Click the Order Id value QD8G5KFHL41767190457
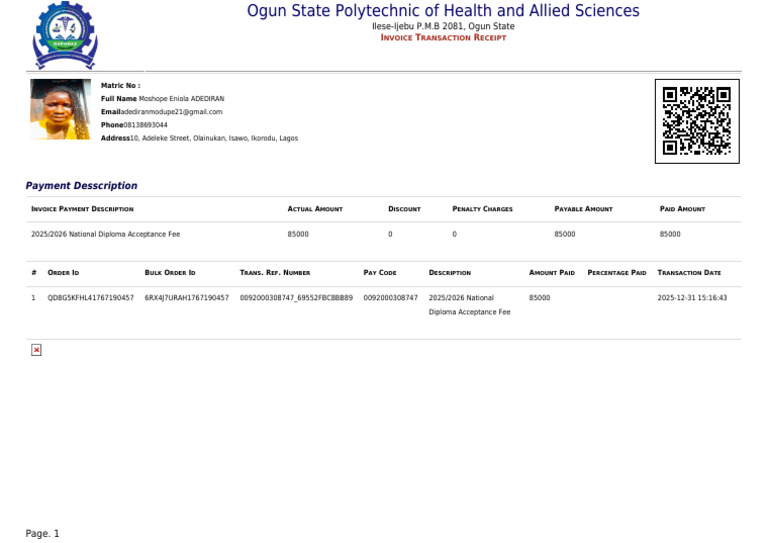Screen dimensions: 768x543 coord(91,298)
